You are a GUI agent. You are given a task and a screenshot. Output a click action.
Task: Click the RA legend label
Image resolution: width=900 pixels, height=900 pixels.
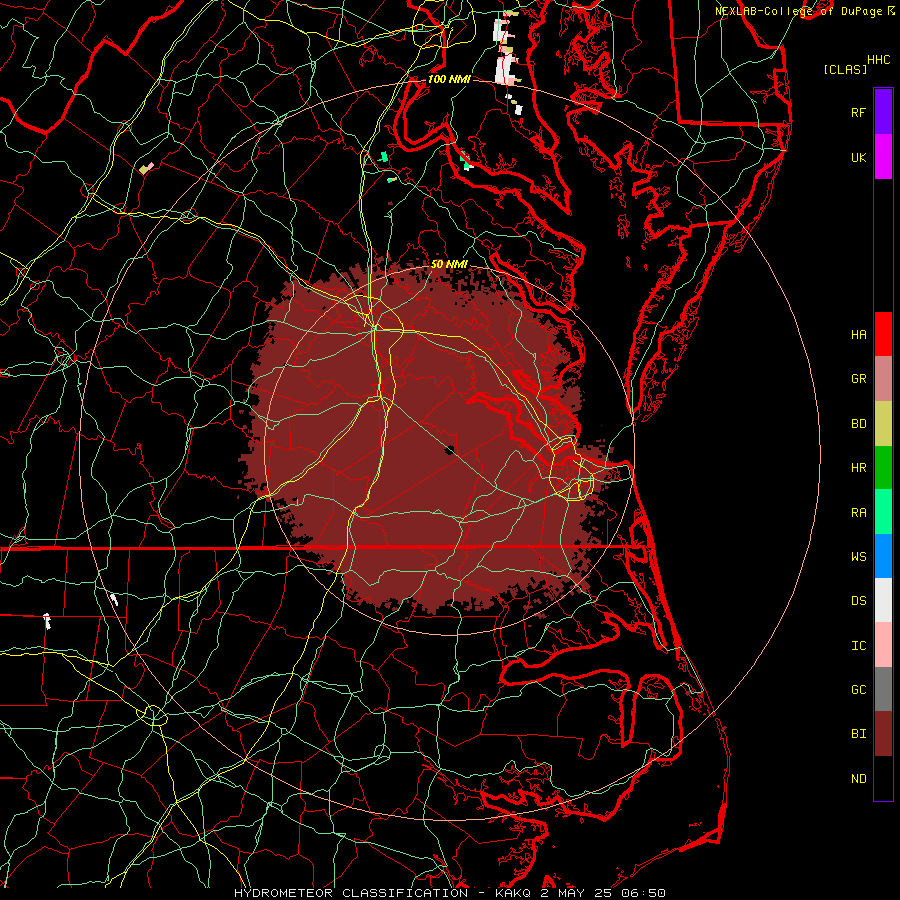click(858, 512)
